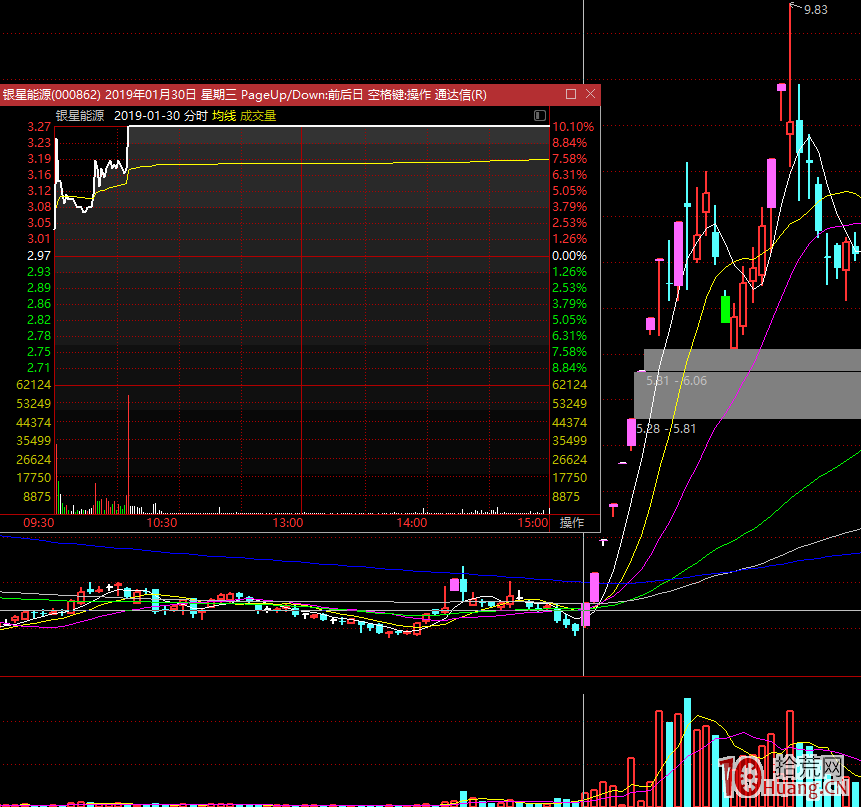Viewport: 861px width, 807px height.
Task: Click the 5.28 - 5.81 gap label
Action: 666,429
